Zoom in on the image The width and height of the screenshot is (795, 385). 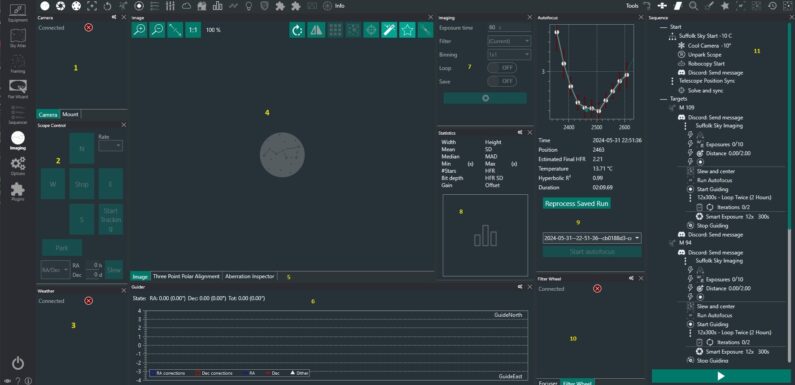(139, 30)
